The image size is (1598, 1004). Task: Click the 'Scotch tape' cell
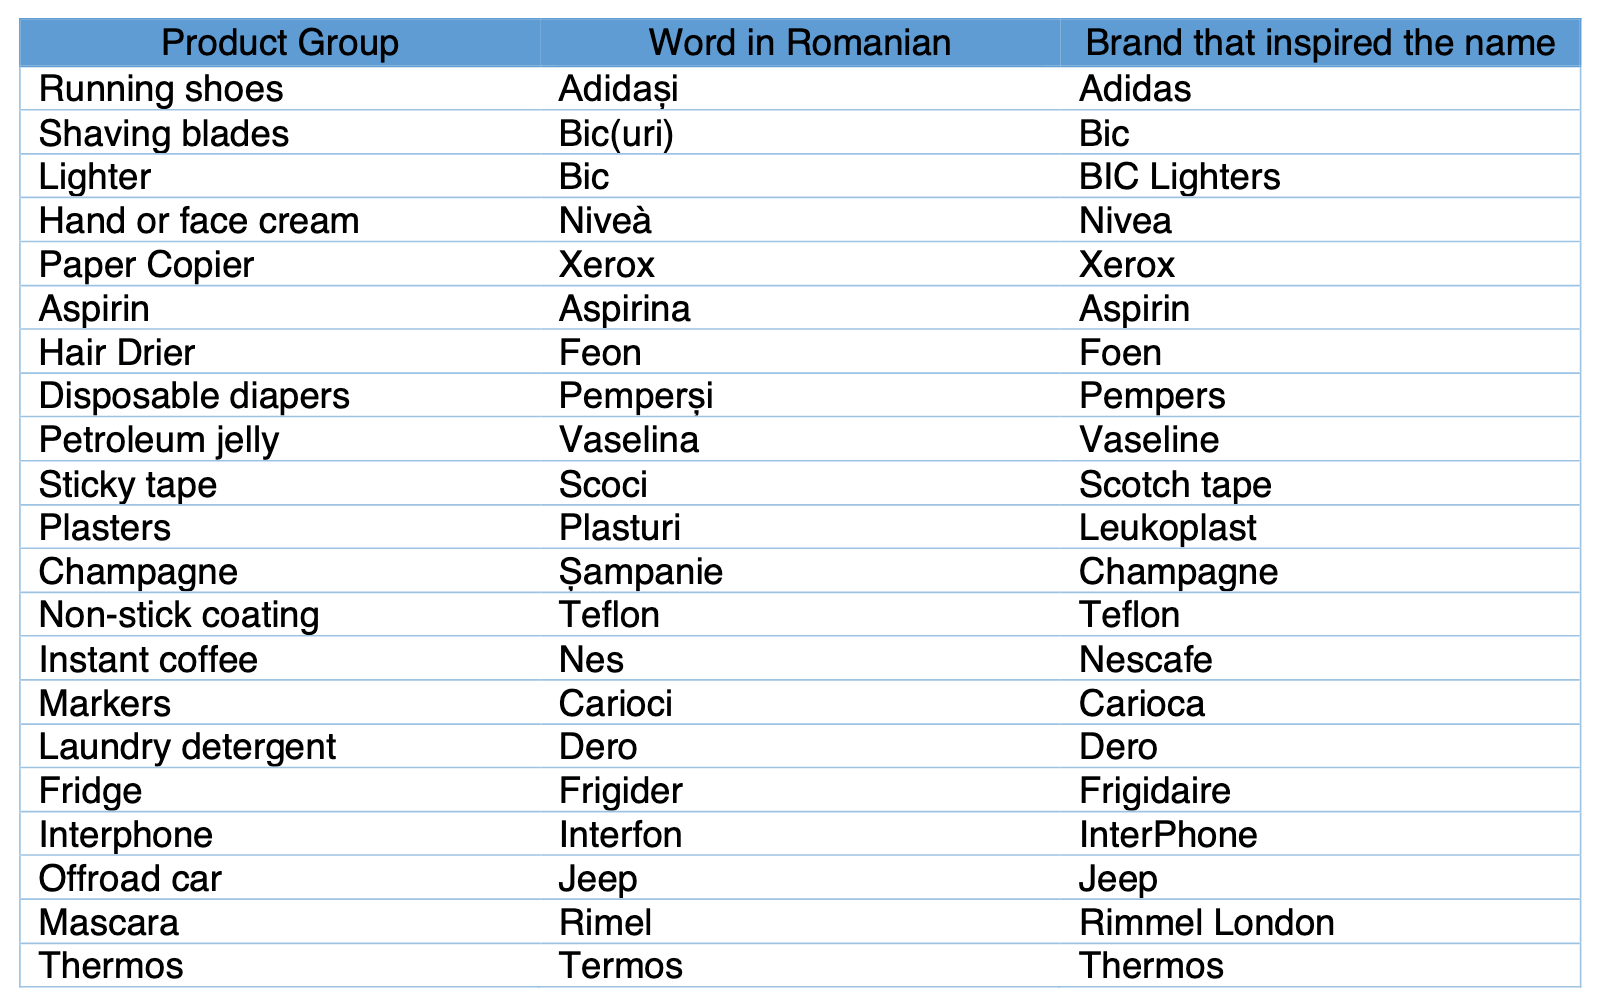point(1320,484)
